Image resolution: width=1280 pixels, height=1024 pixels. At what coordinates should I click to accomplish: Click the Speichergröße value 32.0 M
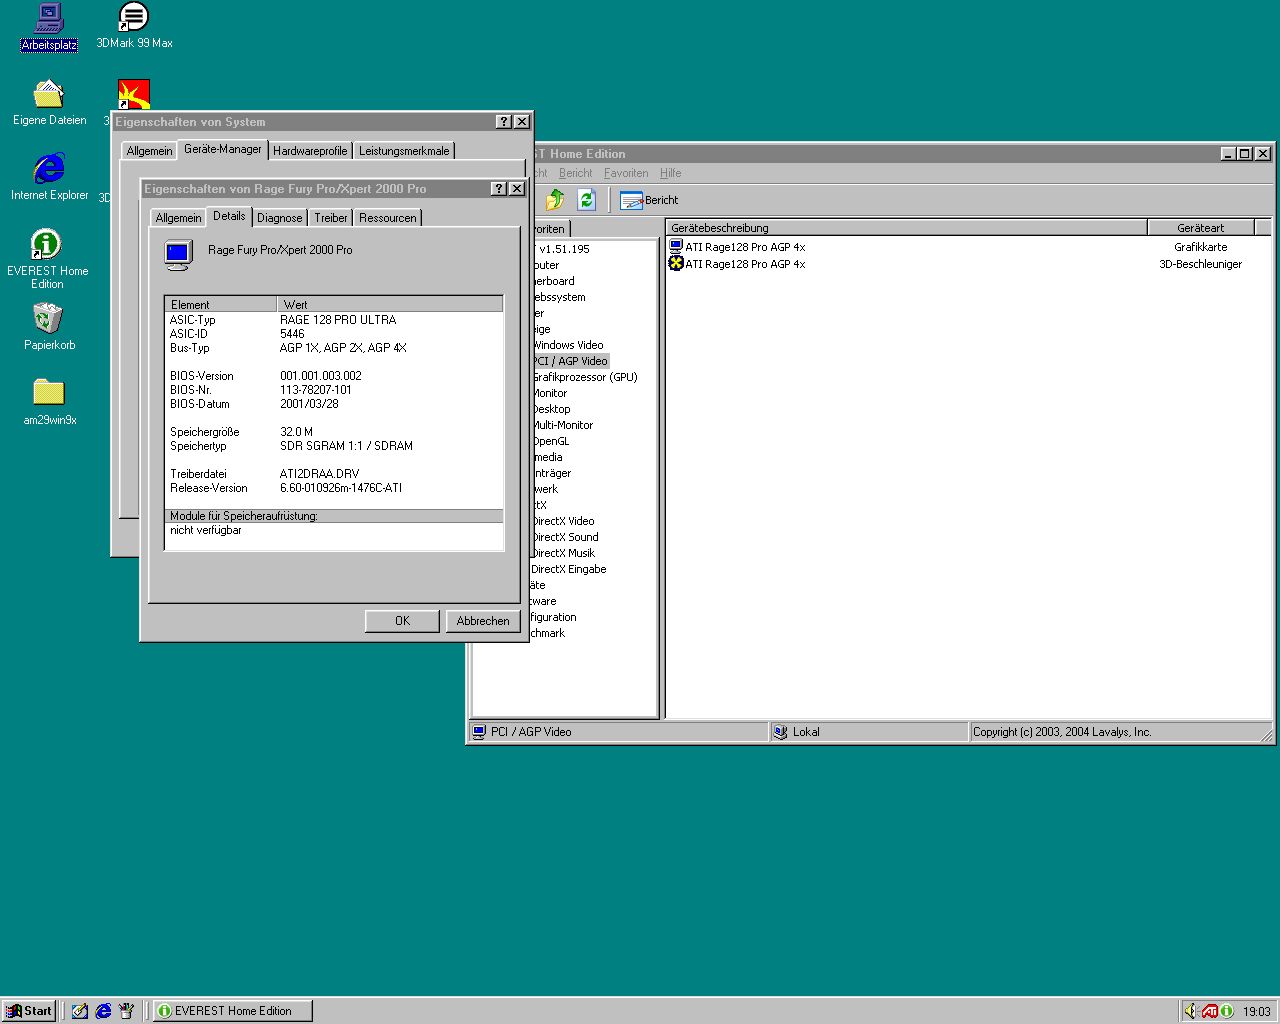point(296,432)
